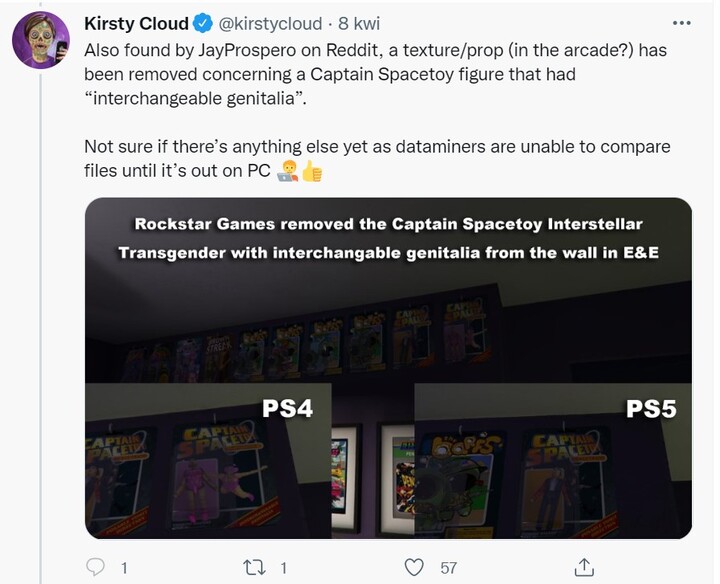The image size is (720, 584).
Task: Open the @kirstycloud handle link
Action: click(x=270, y=23)
